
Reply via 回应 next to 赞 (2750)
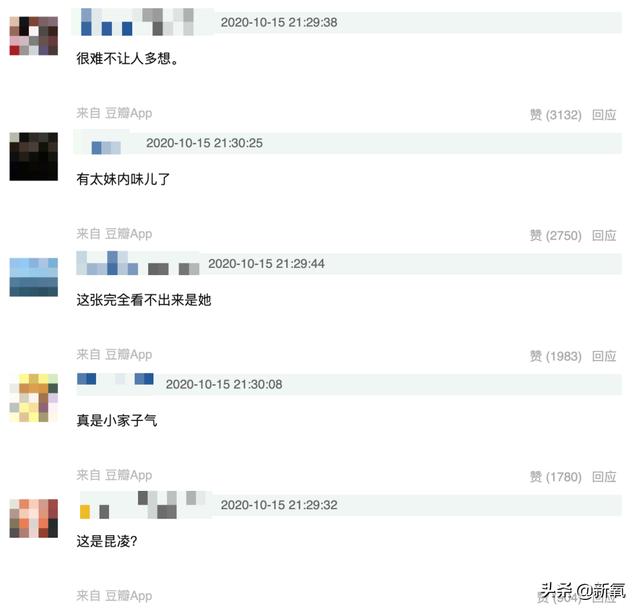click(x=604, y=235)
